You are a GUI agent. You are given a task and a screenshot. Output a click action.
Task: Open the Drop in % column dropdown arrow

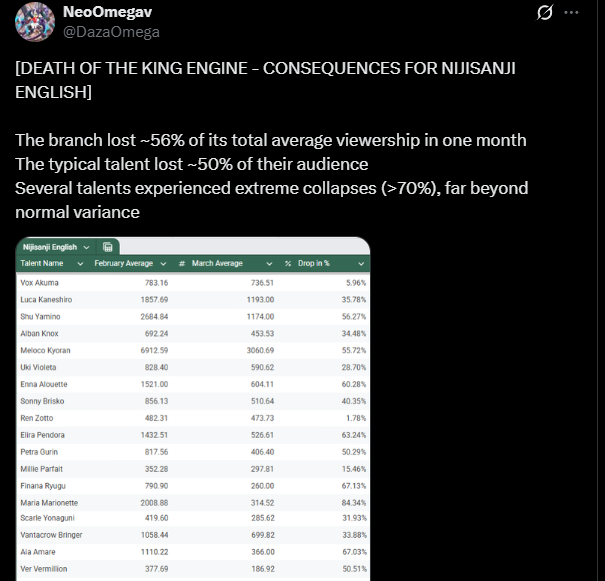tap(361, 264)
